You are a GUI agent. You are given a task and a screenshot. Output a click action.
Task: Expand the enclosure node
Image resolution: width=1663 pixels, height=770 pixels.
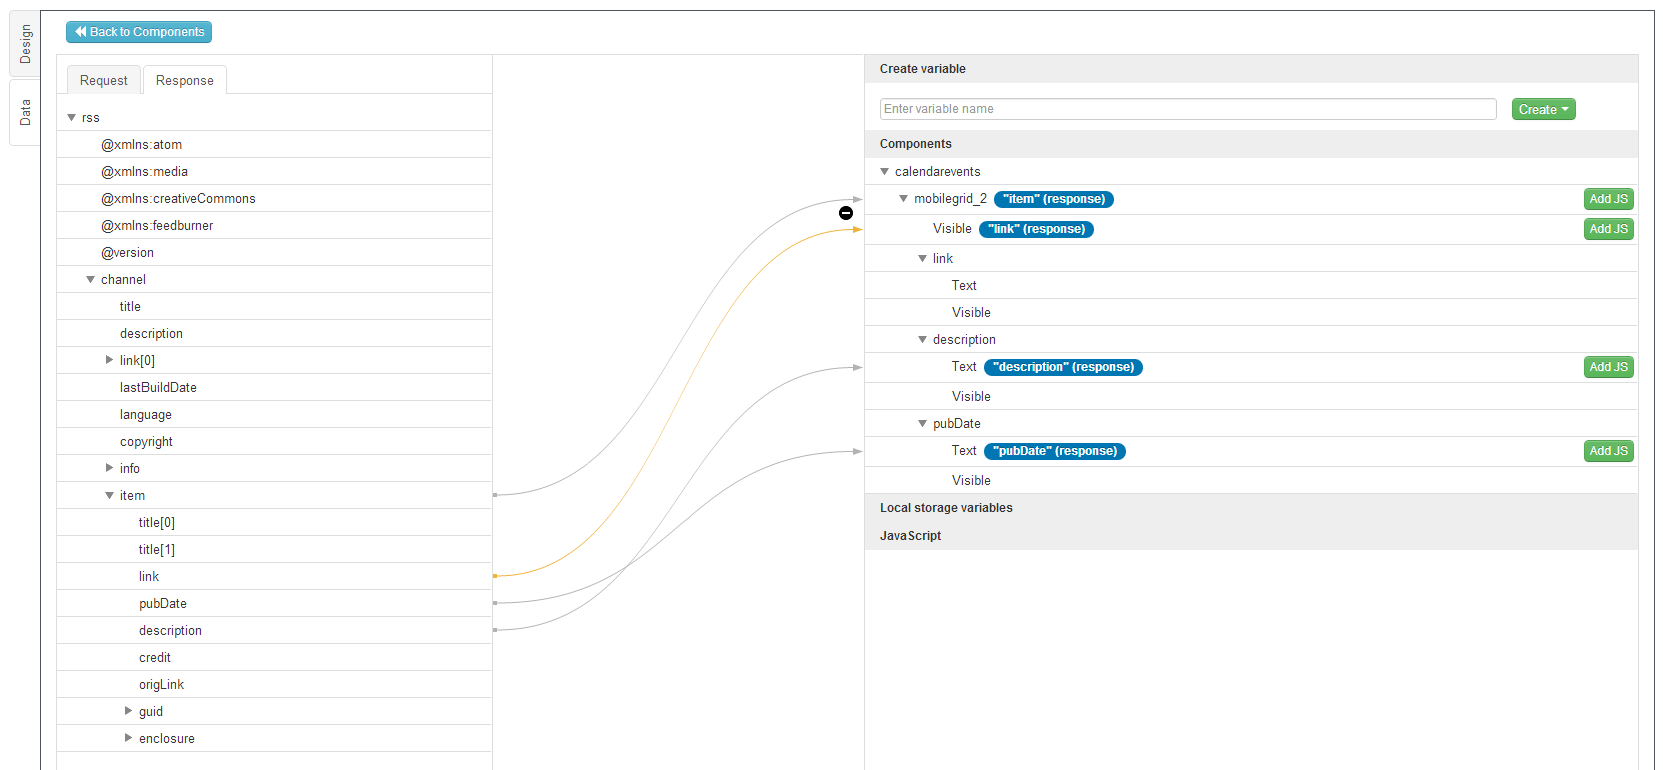[128, 738]
